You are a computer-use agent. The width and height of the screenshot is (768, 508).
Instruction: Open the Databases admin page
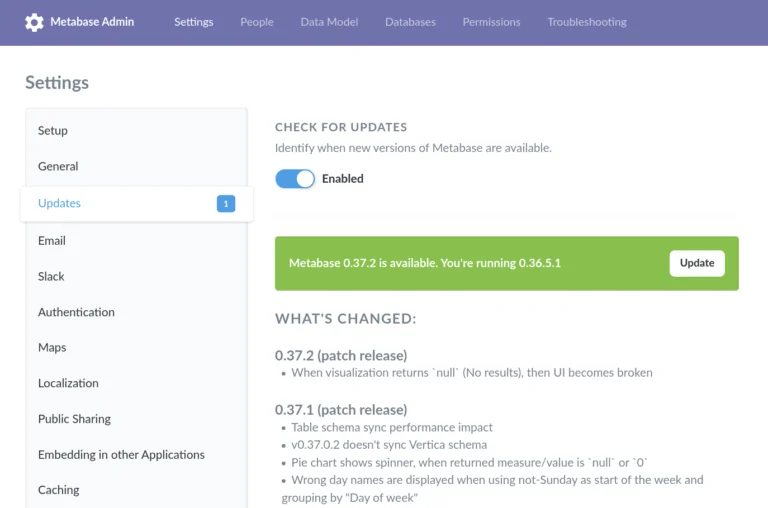(x=410, y=22)
